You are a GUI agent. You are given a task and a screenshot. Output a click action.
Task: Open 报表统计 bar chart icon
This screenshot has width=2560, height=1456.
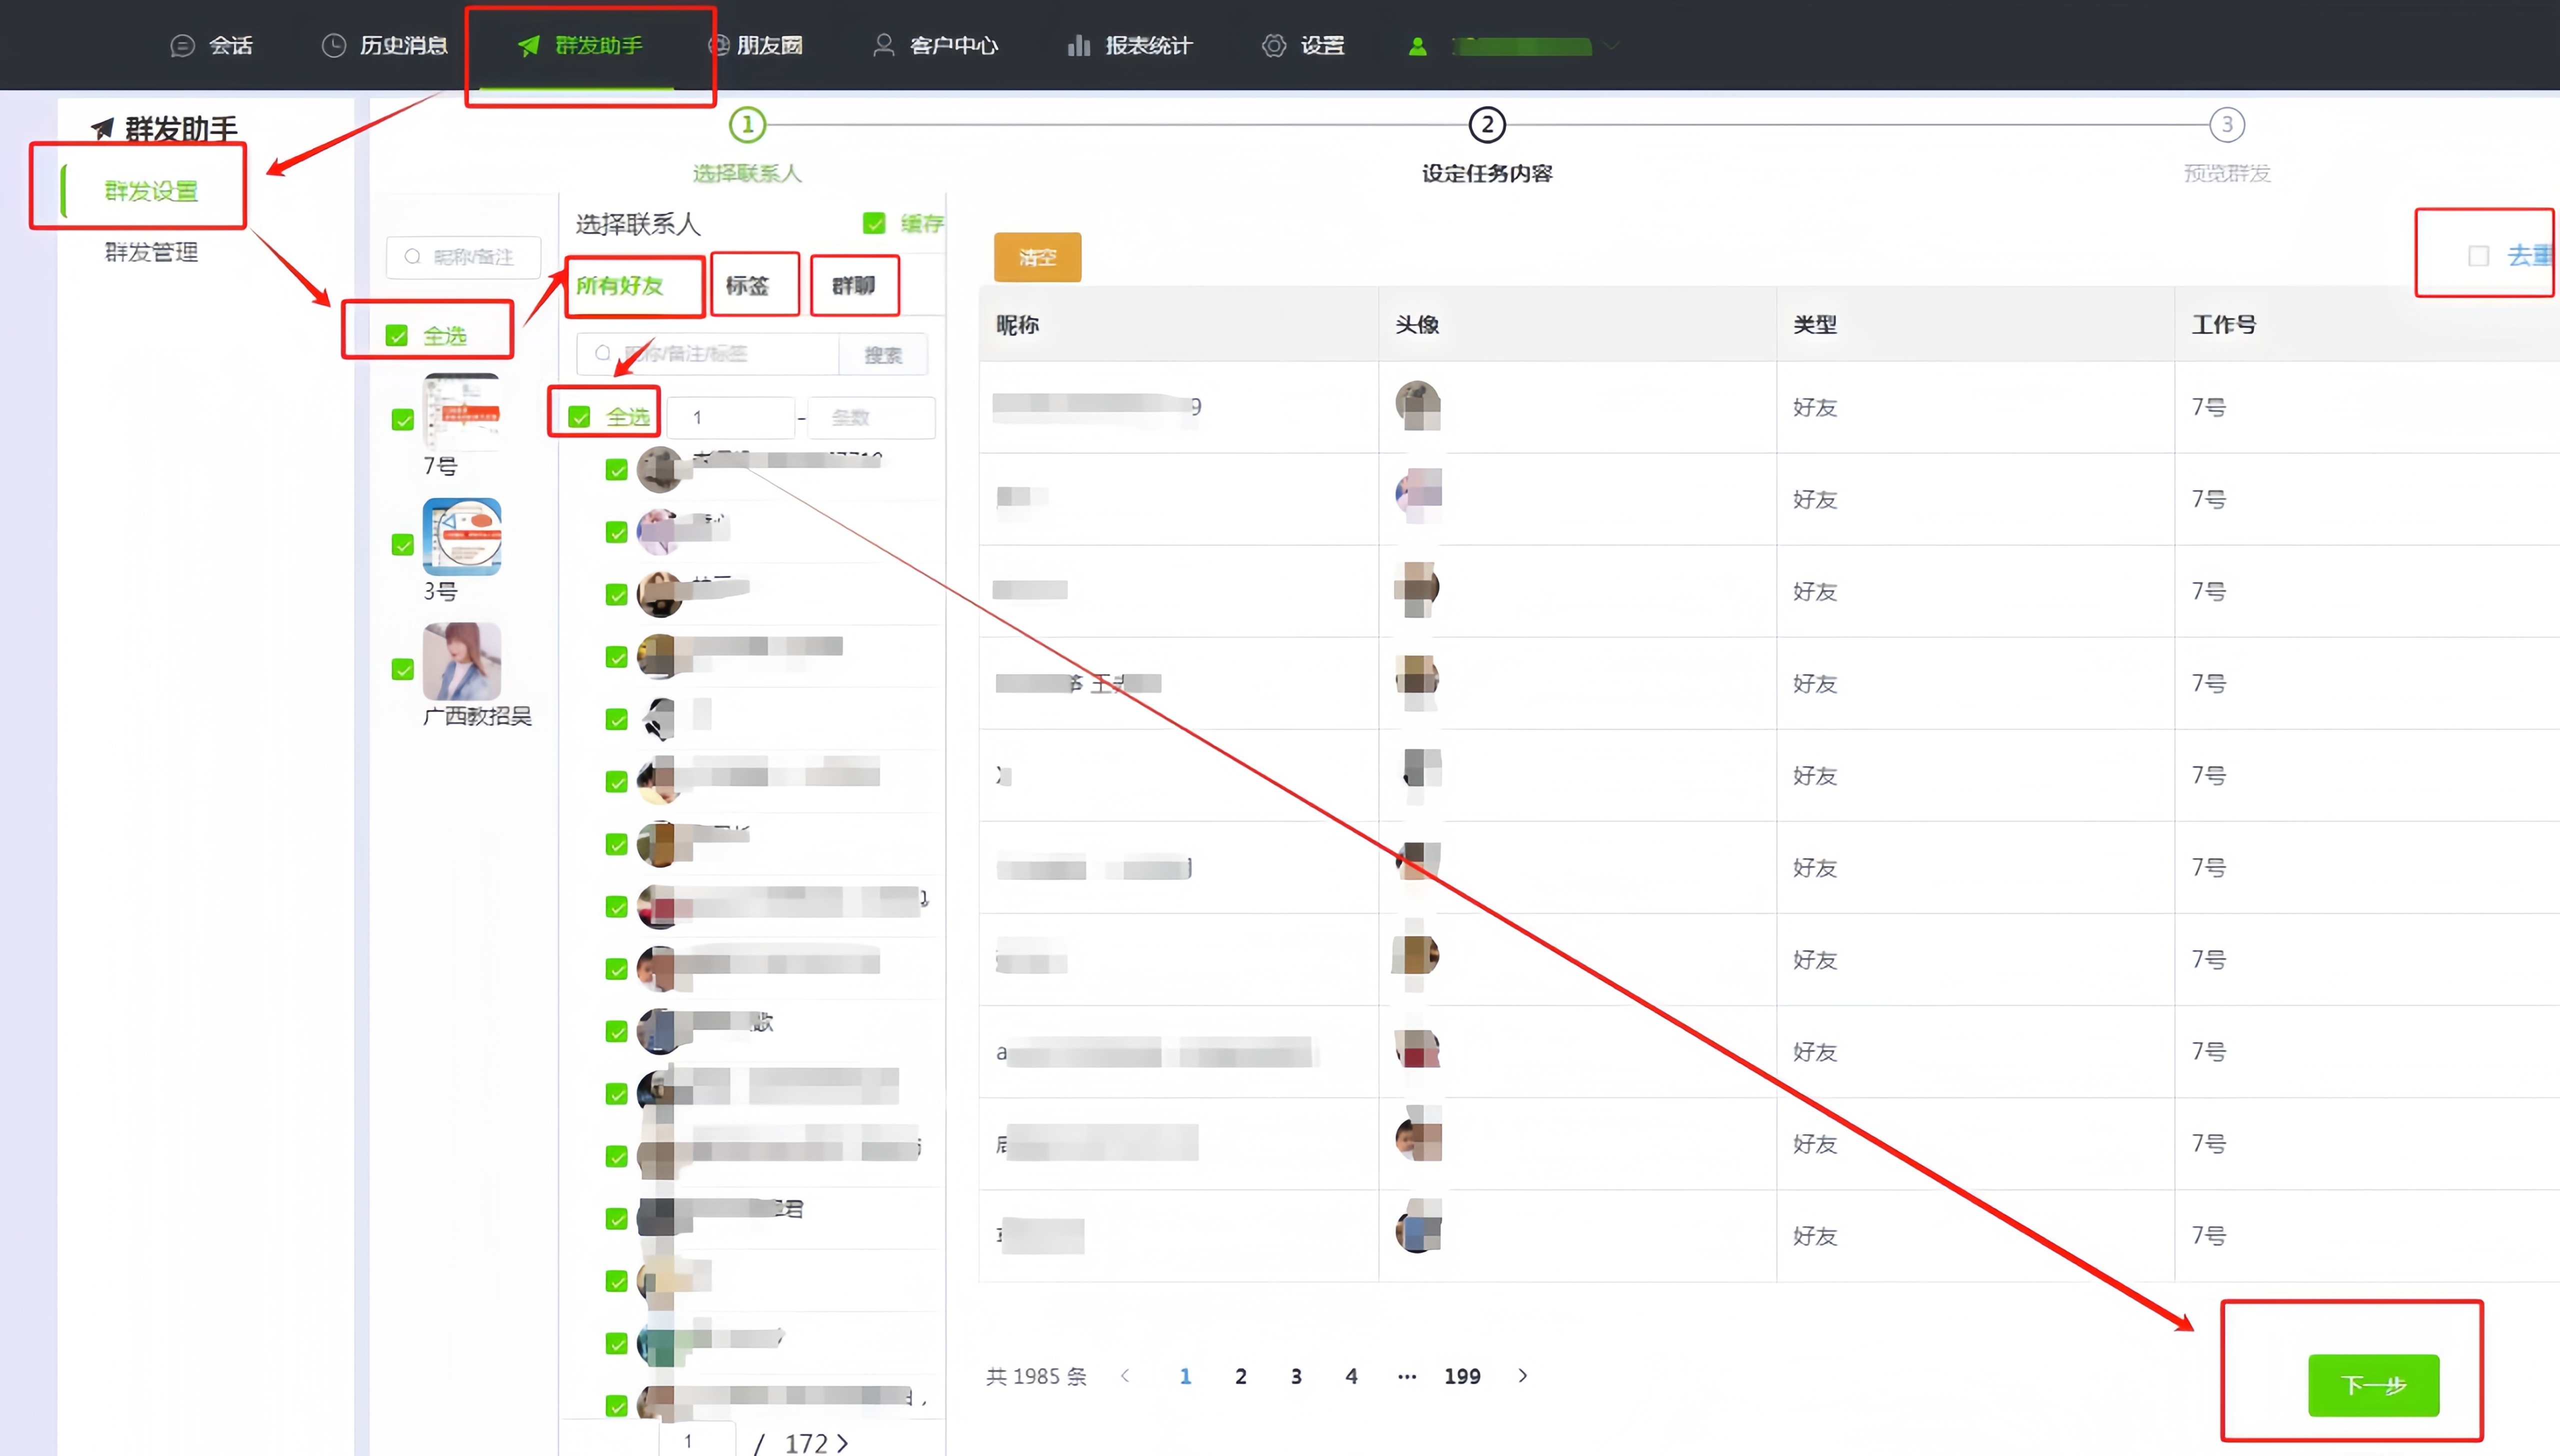tap(1078, 46)
